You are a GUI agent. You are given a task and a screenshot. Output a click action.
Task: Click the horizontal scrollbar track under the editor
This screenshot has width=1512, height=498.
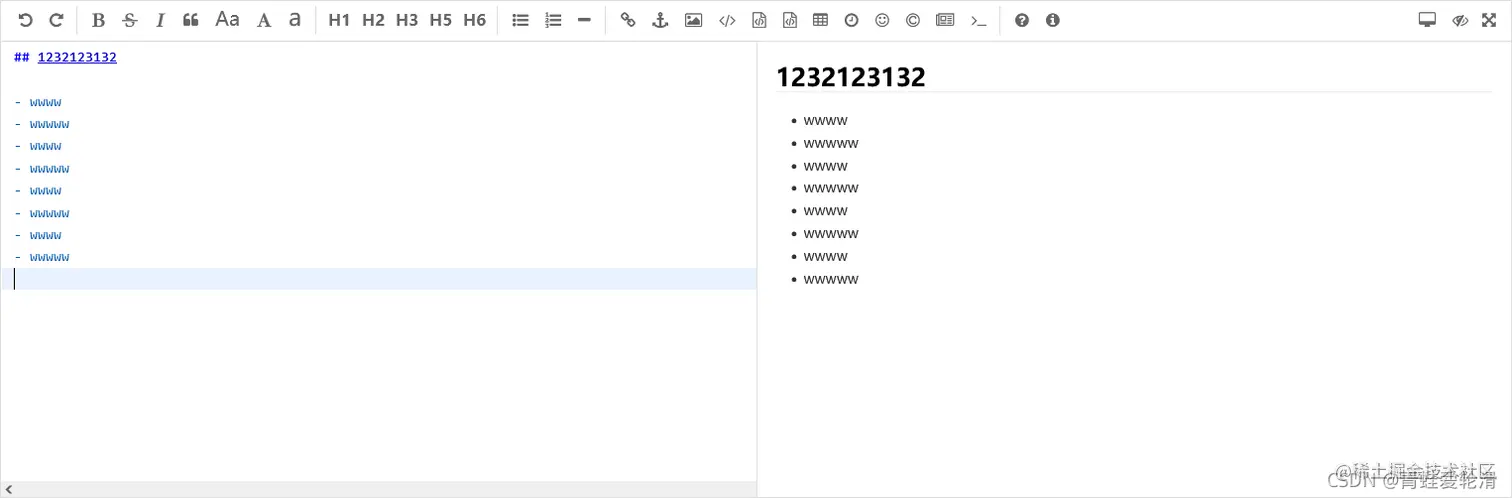tap(385, 489)
